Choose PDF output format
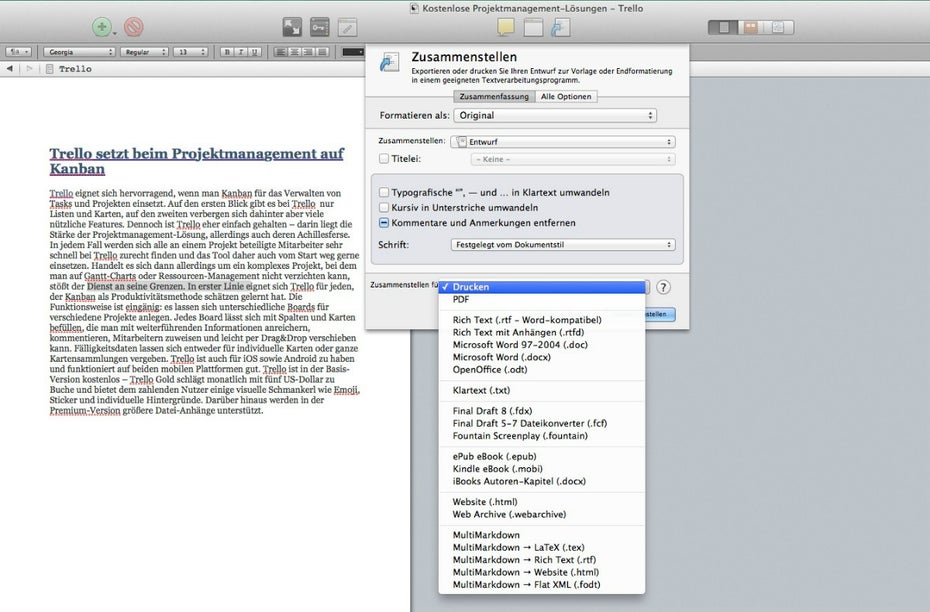930x612 pixels. [542, 299]
